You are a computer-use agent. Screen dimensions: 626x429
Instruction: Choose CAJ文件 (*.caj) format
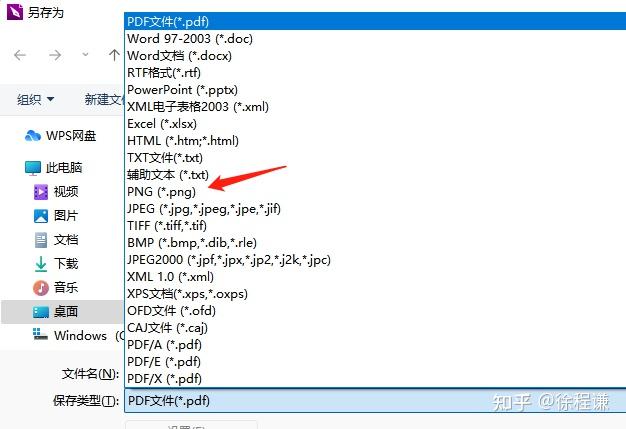[375, 328]
